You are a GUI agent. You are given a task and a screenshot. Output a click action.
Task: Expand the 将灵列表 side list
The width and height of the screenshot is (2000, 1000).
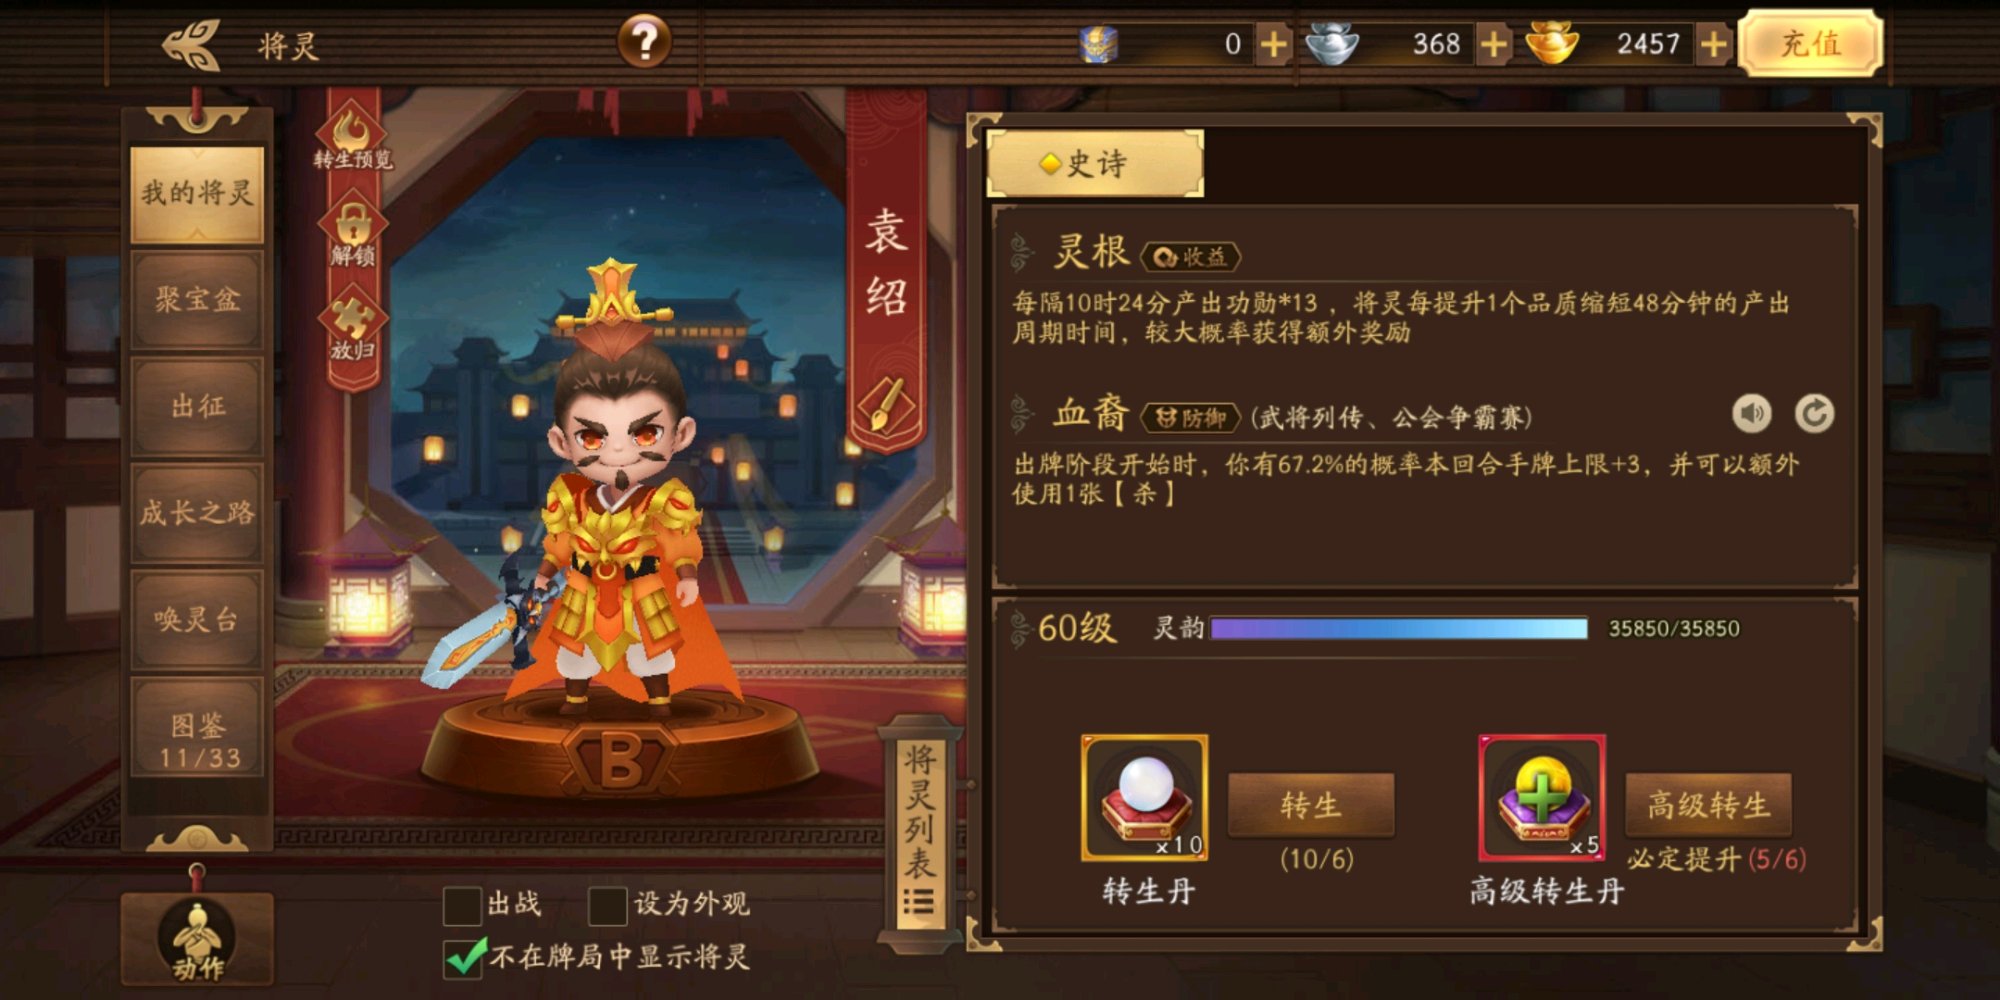point(919,830)
